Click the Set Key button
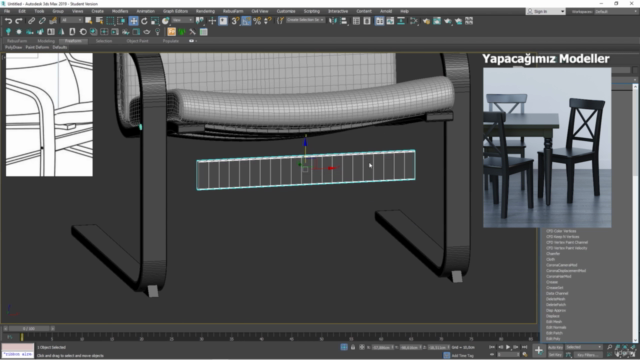 555,355
